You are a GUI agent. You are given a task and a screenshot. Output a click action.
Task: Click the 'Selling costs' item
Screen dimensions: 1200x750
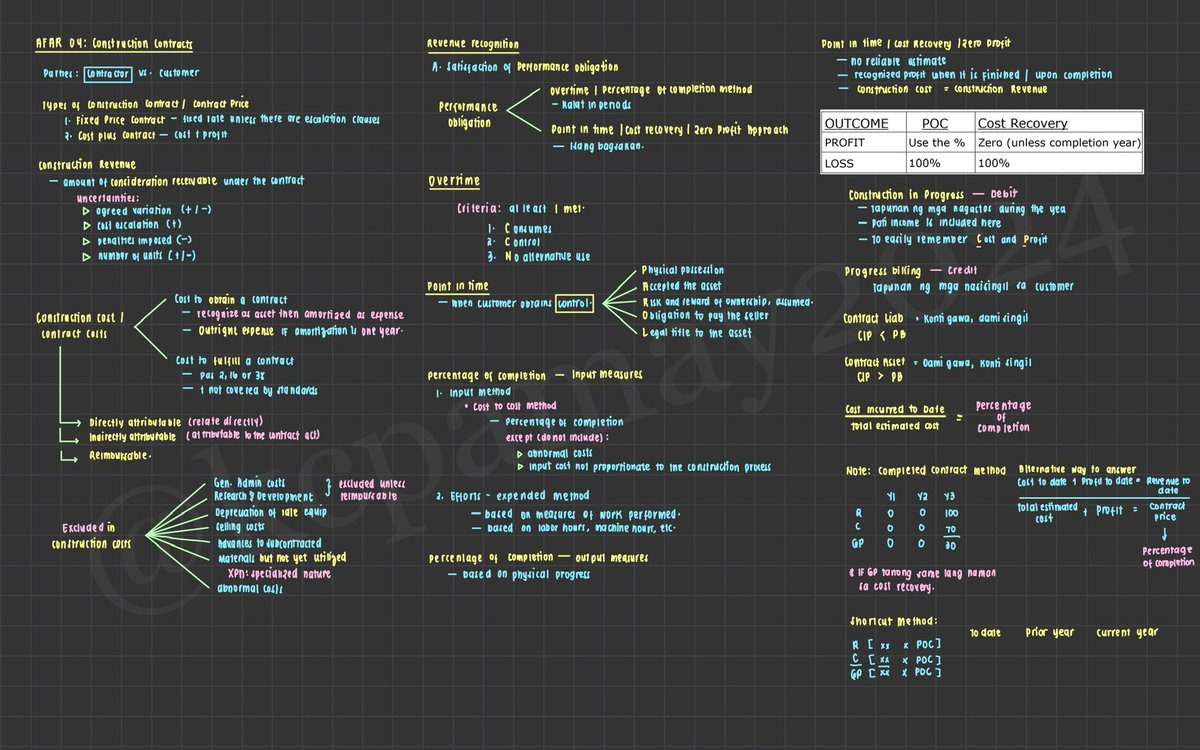click(240, 526)
